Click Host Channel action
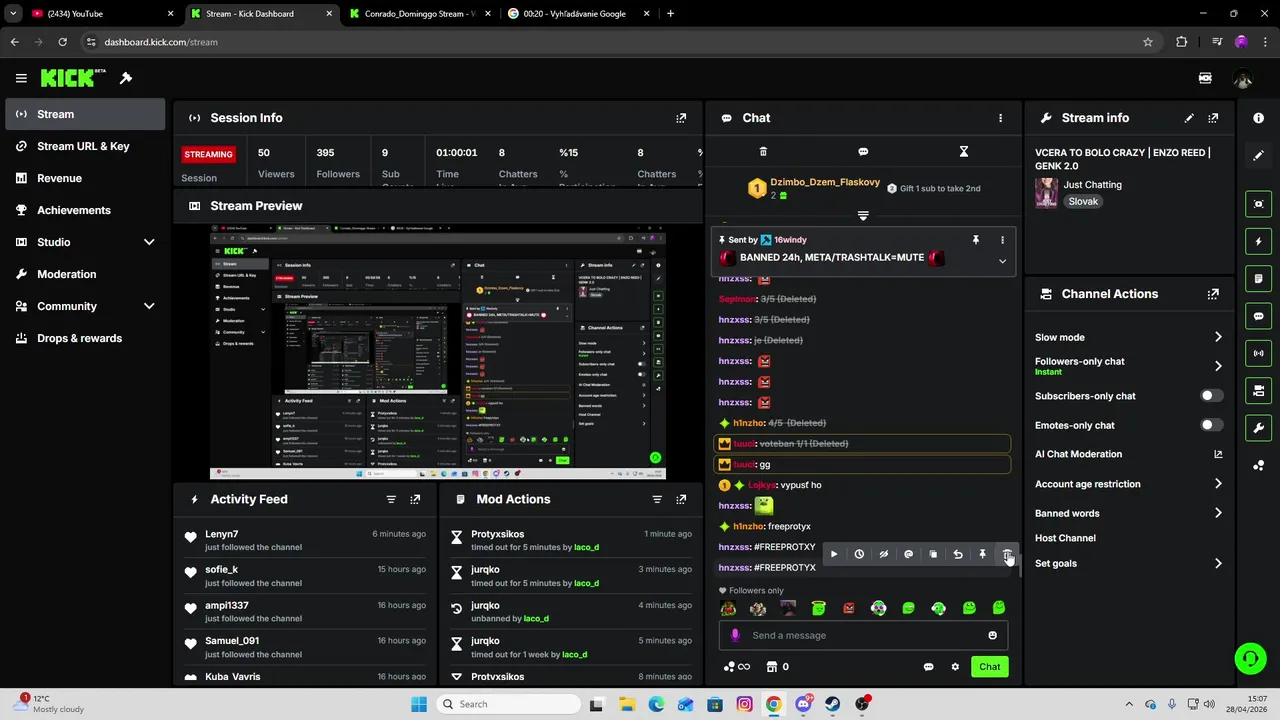 (x=1065, y=538)
